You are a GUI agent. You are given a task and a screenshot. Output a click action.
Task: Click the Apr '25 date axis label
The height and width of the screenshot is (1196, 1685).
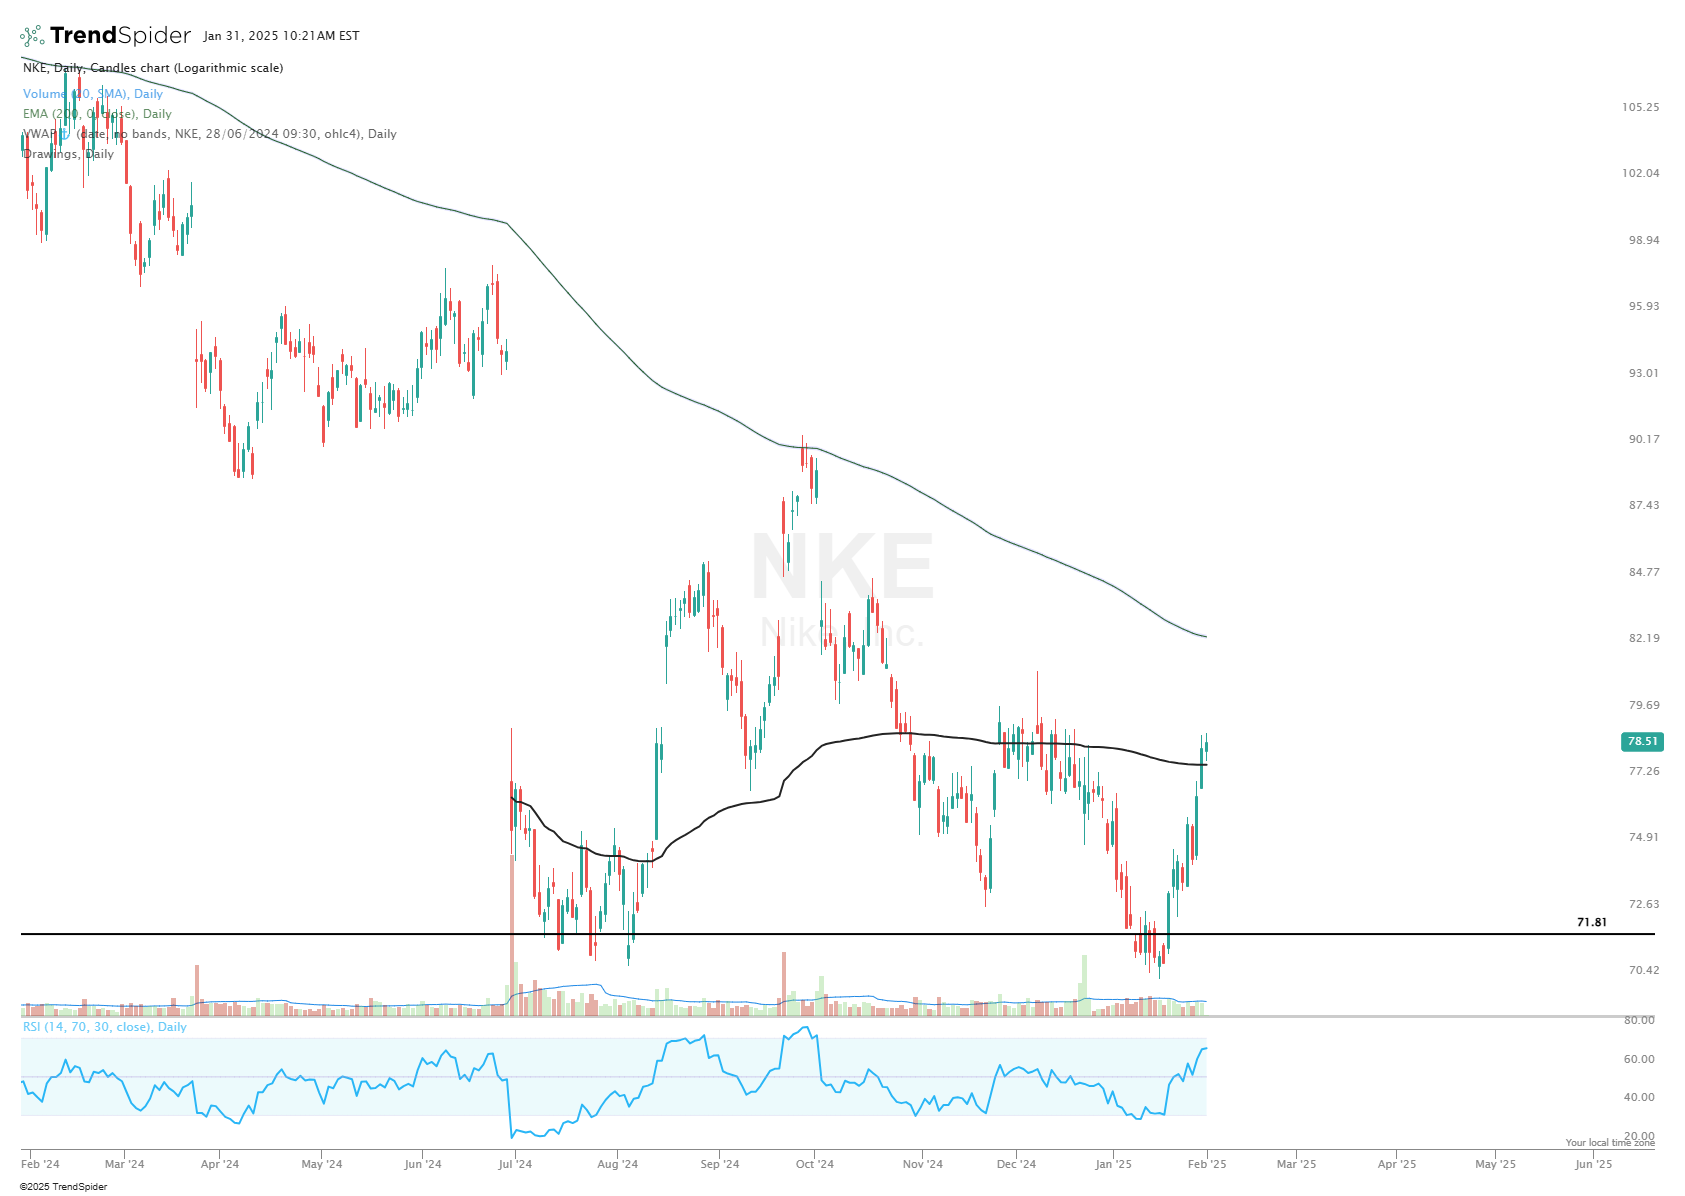pos(1397,1164)
